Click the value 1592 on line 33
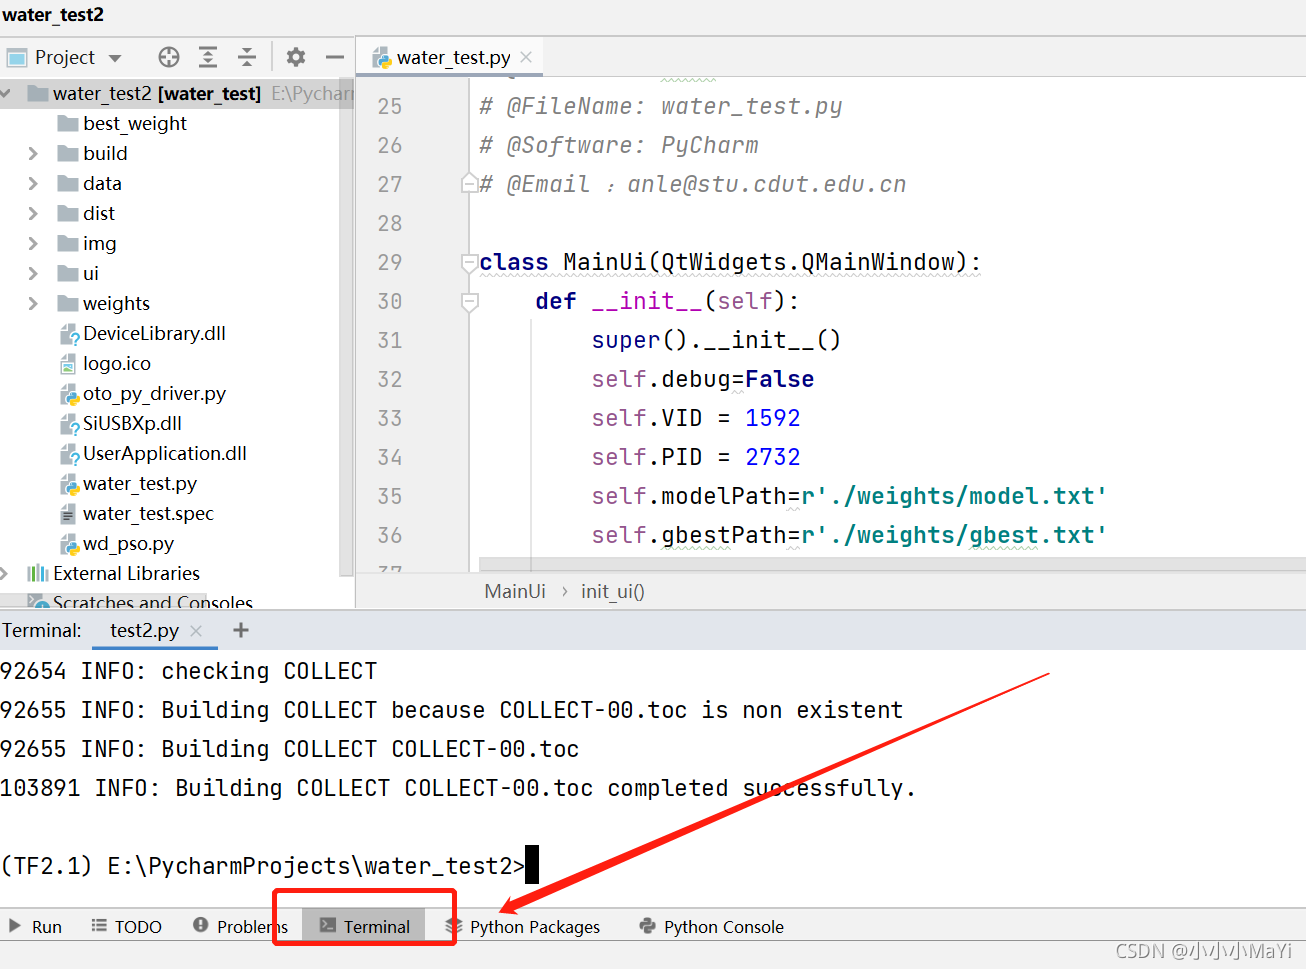Image resolution: width=1306 pixels, height=969 pixels. click(x=773, y=418)
